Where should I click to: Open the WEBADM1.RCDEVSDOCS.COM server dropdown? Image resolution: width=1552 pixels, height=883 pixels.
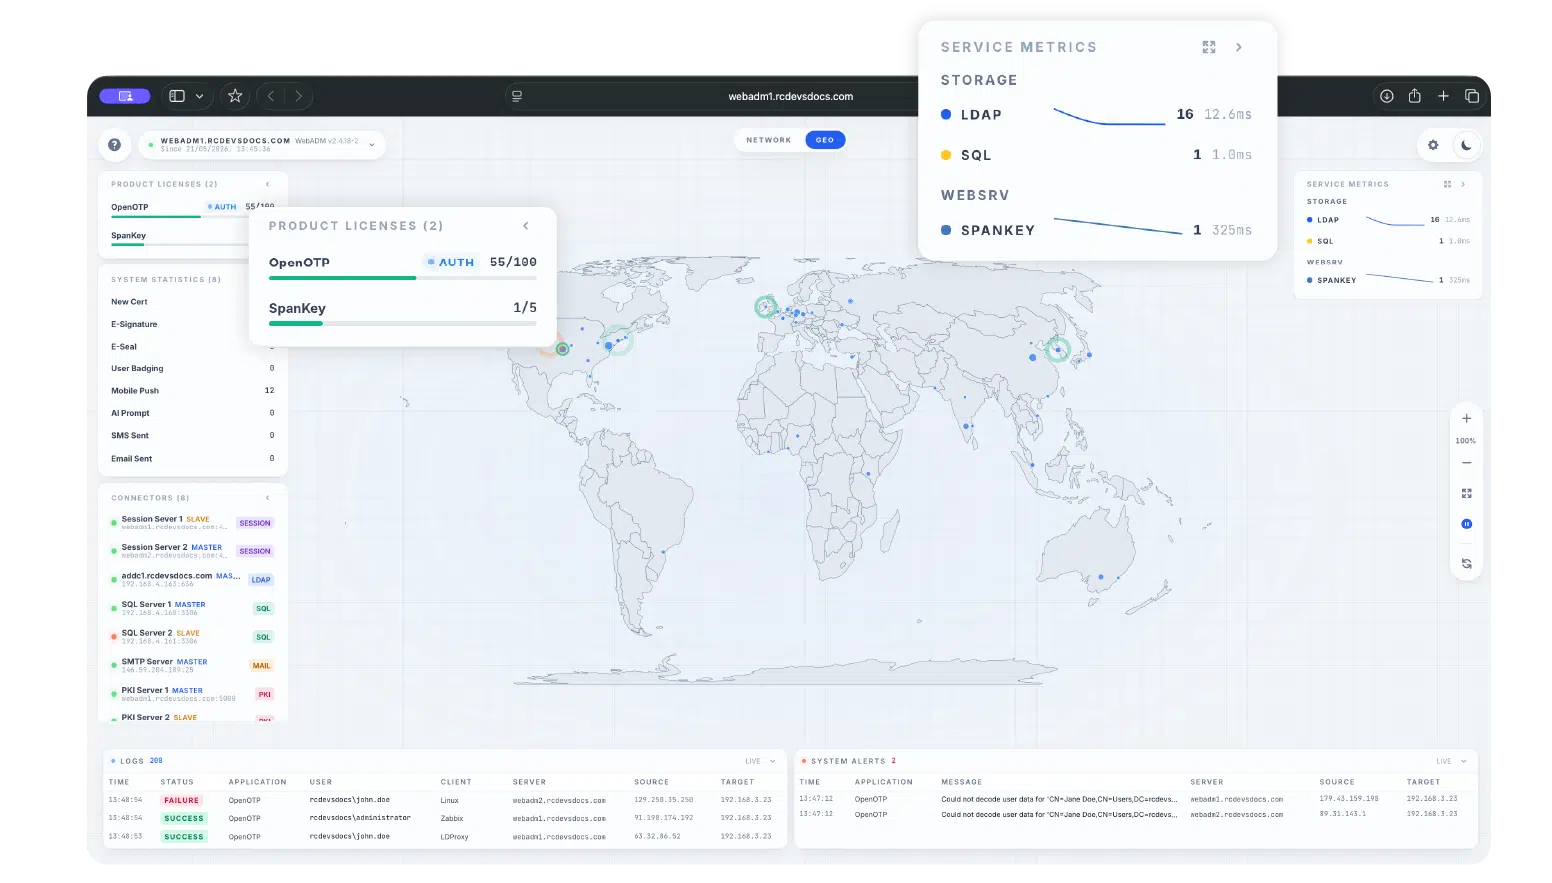click(372, 145)
